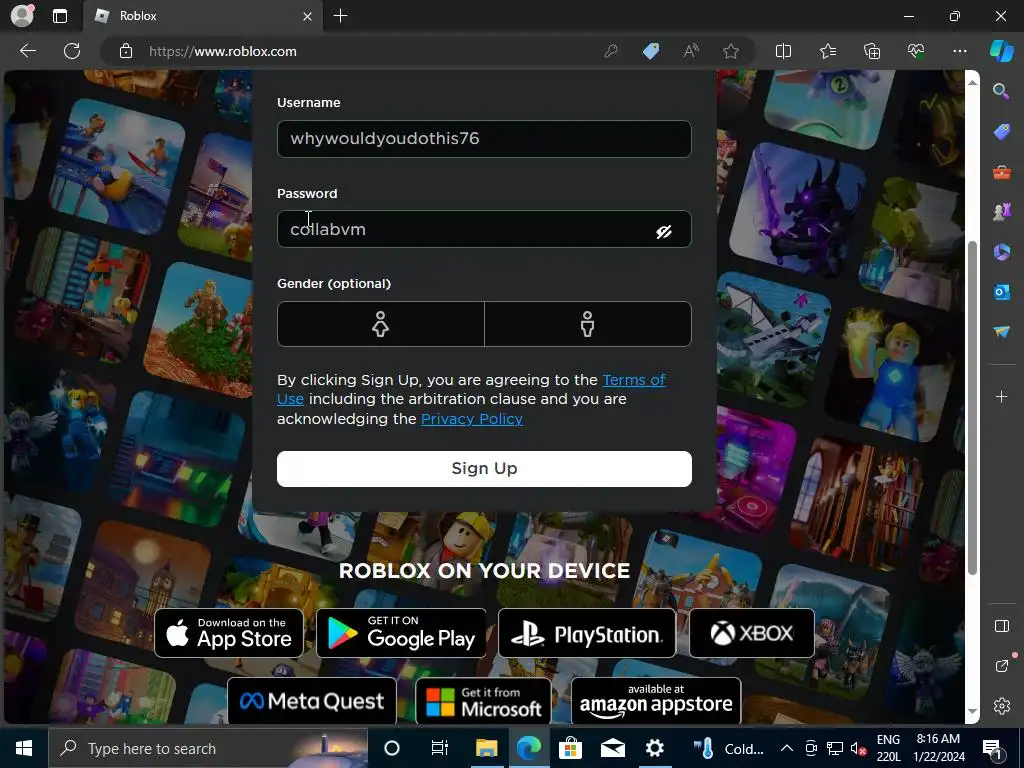Open the amazon appstore badge
This screenshot has height=768, width=1024.
click(x=656, y=701)
